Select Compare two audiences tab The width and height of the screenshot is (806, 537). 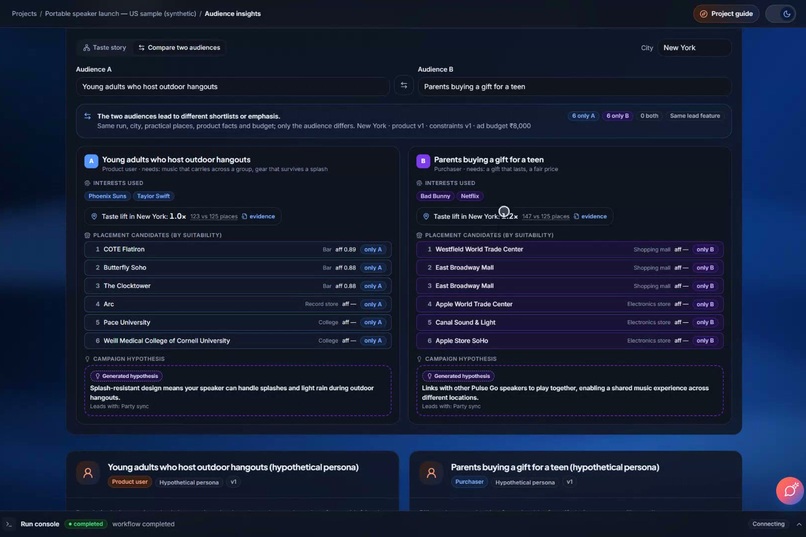(179, 48)
